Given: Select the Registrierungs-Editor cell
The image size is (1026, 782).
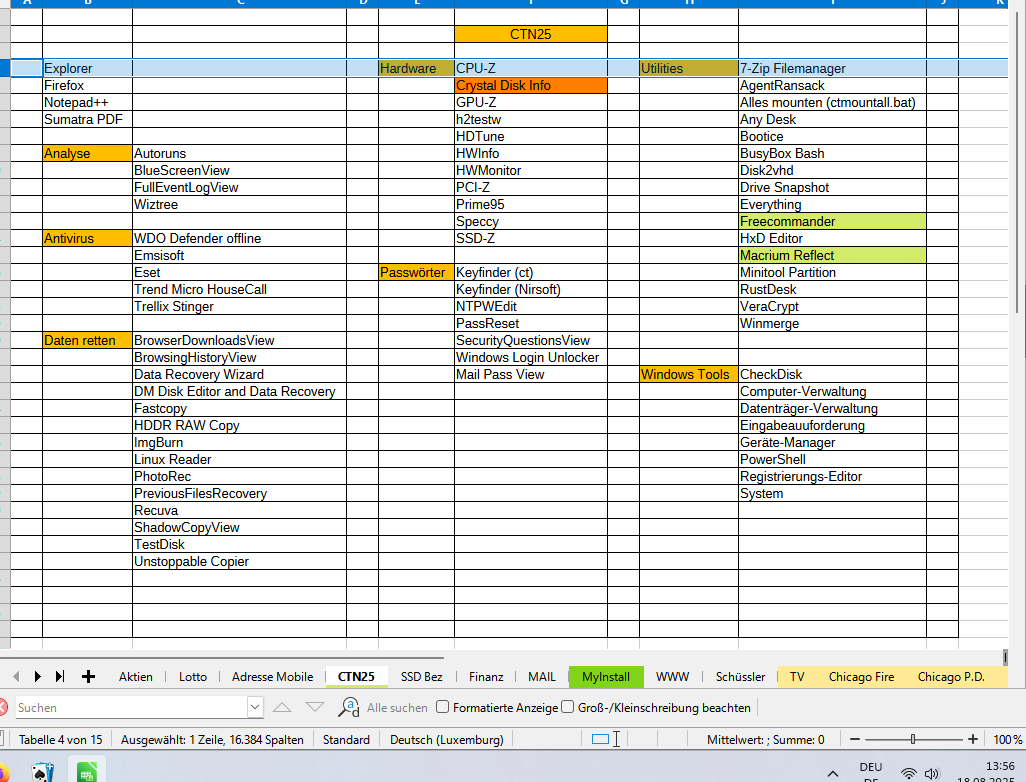Looking at the screenshot, I should pos(832,476).
